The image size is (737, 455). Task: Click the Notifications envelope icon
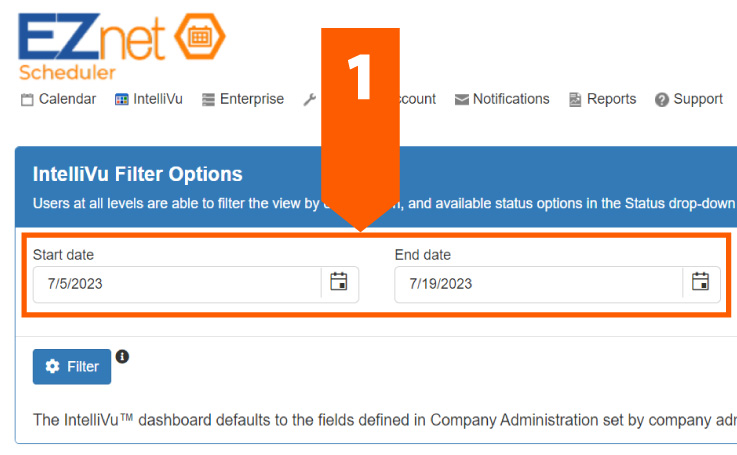[x=461, y=100]
